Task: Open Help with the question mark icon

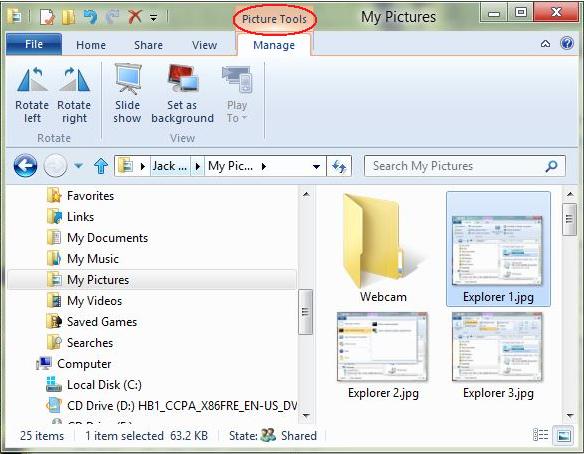Action: pyautogui.click(x=567, y=44)
